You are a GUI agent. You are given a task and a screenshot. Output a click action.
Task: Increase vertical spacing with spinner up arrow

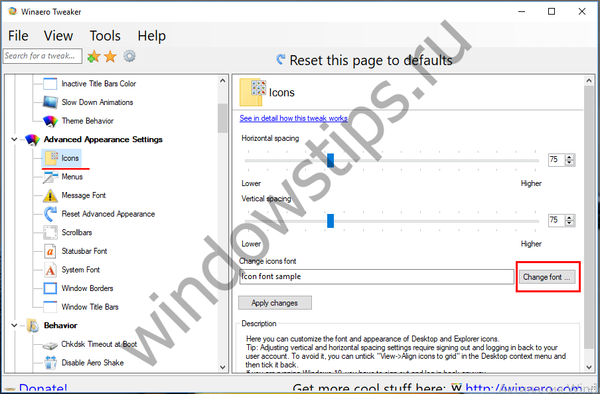tap(570, 217)
